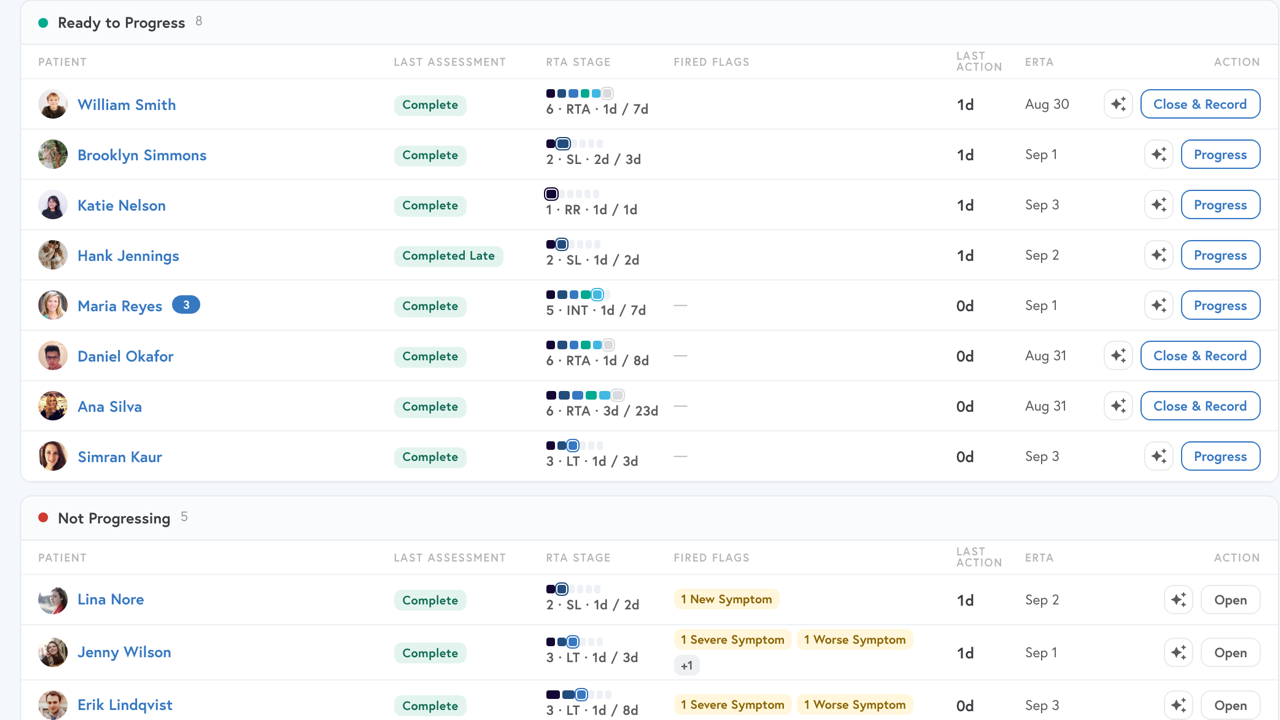Image resolution: width=1280 pixels, height=720 pixels.
Task: Open Erik Lindqvist patient link
Action: pos(125,705)
